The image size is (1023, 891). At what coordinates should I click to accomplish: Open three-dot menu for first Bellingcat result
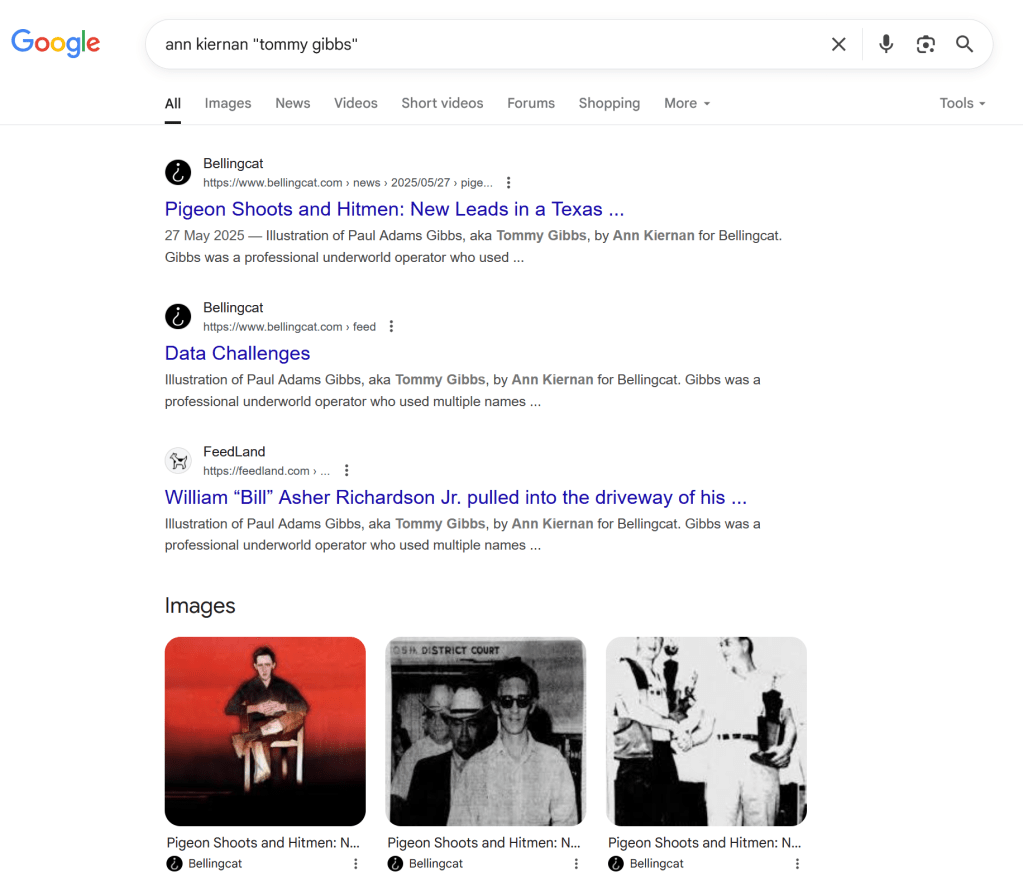click(508, 183)
